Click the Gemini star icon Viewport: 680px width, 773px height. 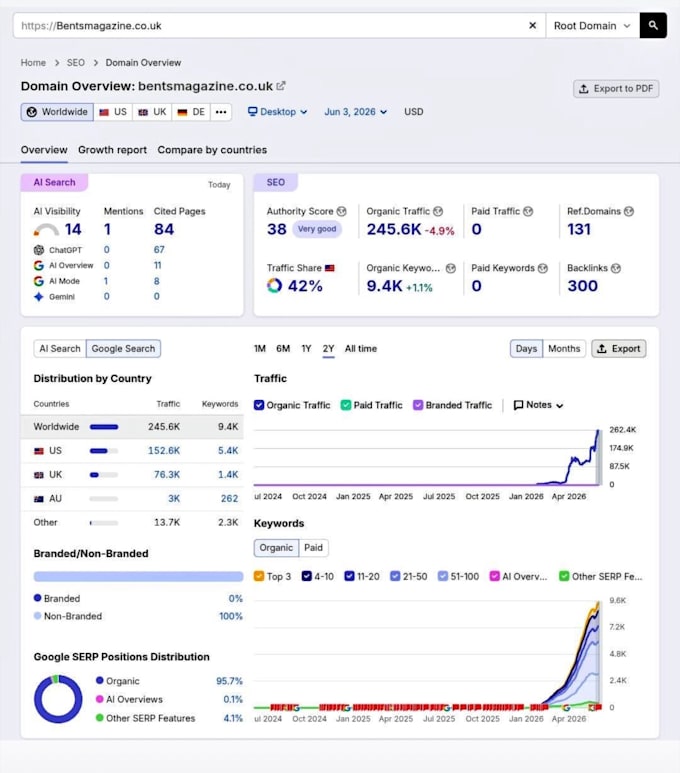[x=39, y=297]
